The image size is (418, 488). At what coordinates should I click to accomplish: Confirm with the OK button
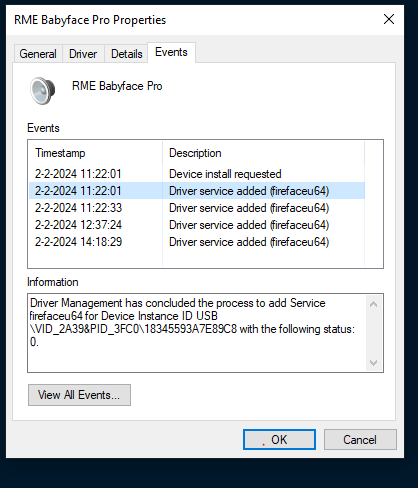click(279, 439)
